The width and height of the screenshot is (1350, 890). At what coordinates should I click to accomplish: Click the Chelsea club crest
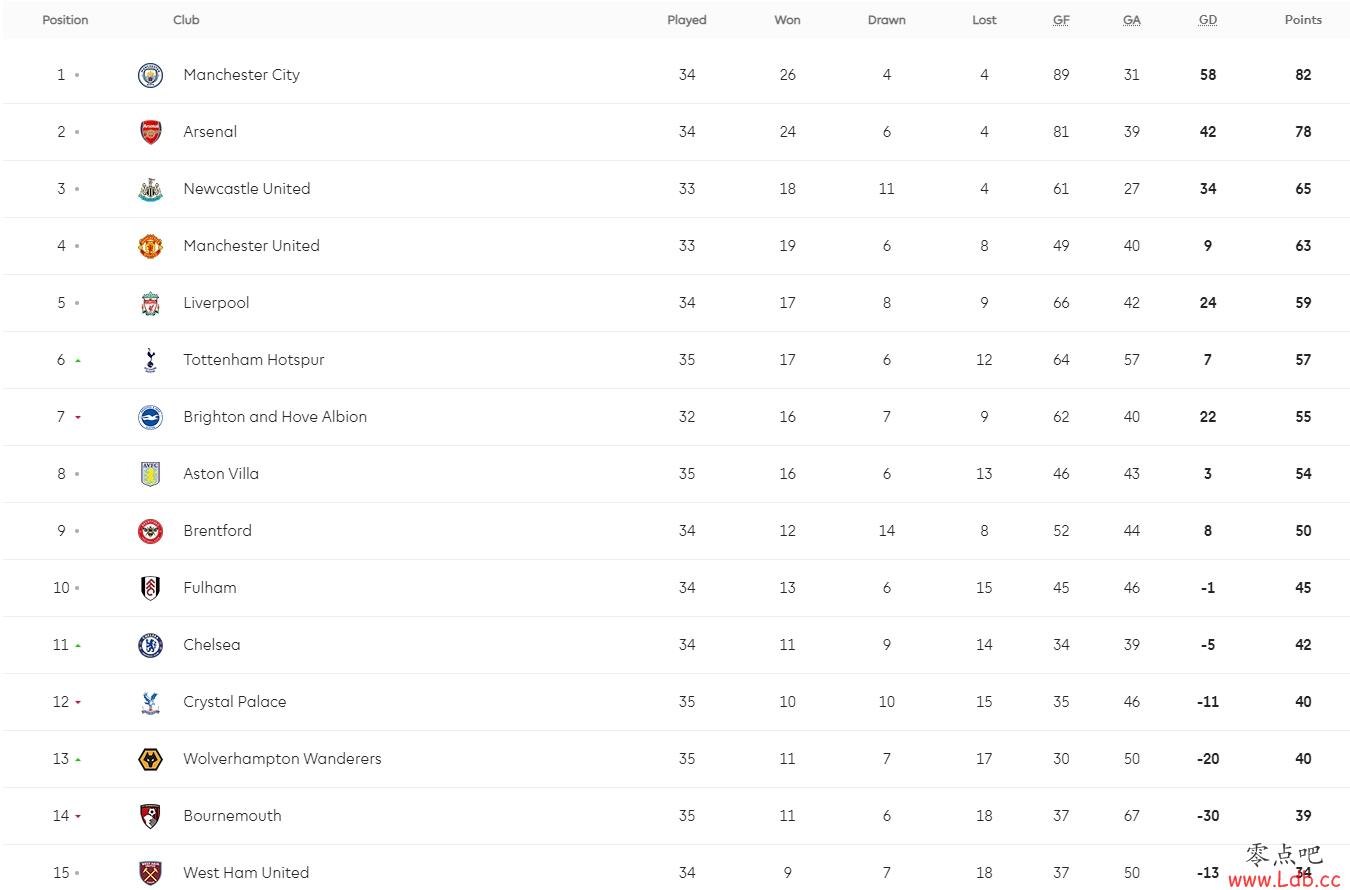[x=150, y=645]
